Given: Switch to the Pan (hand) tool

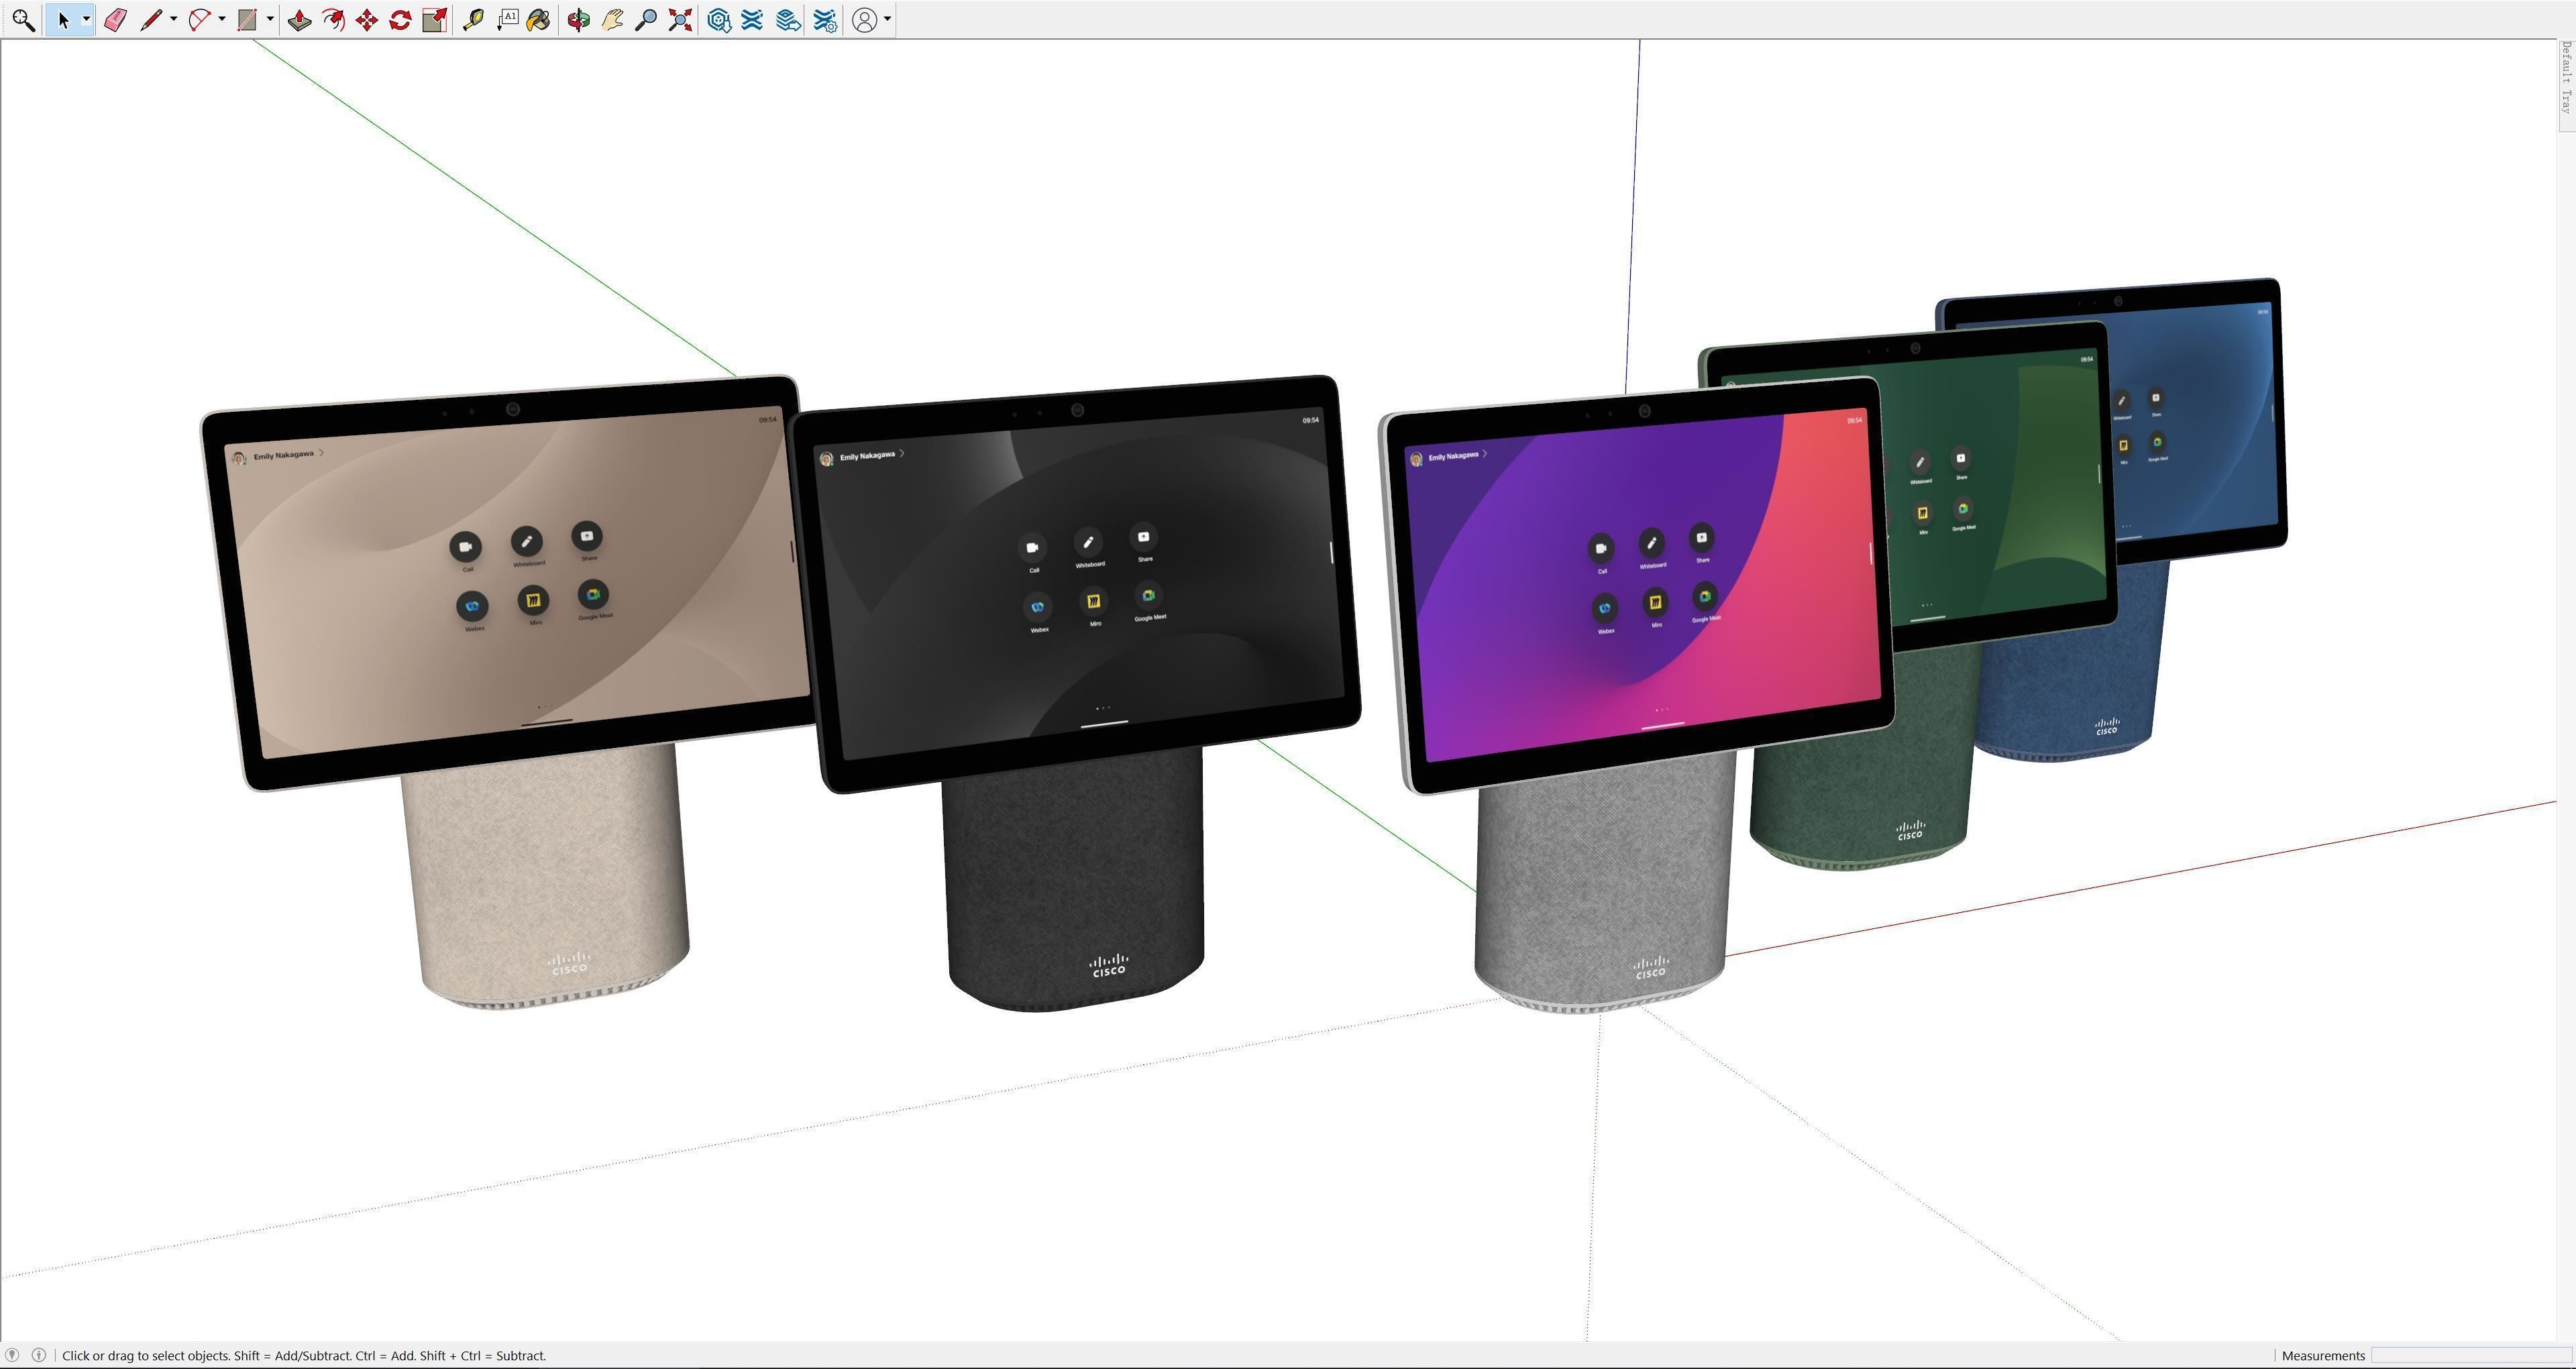Looking at the screenshot, I should (612, 19).
